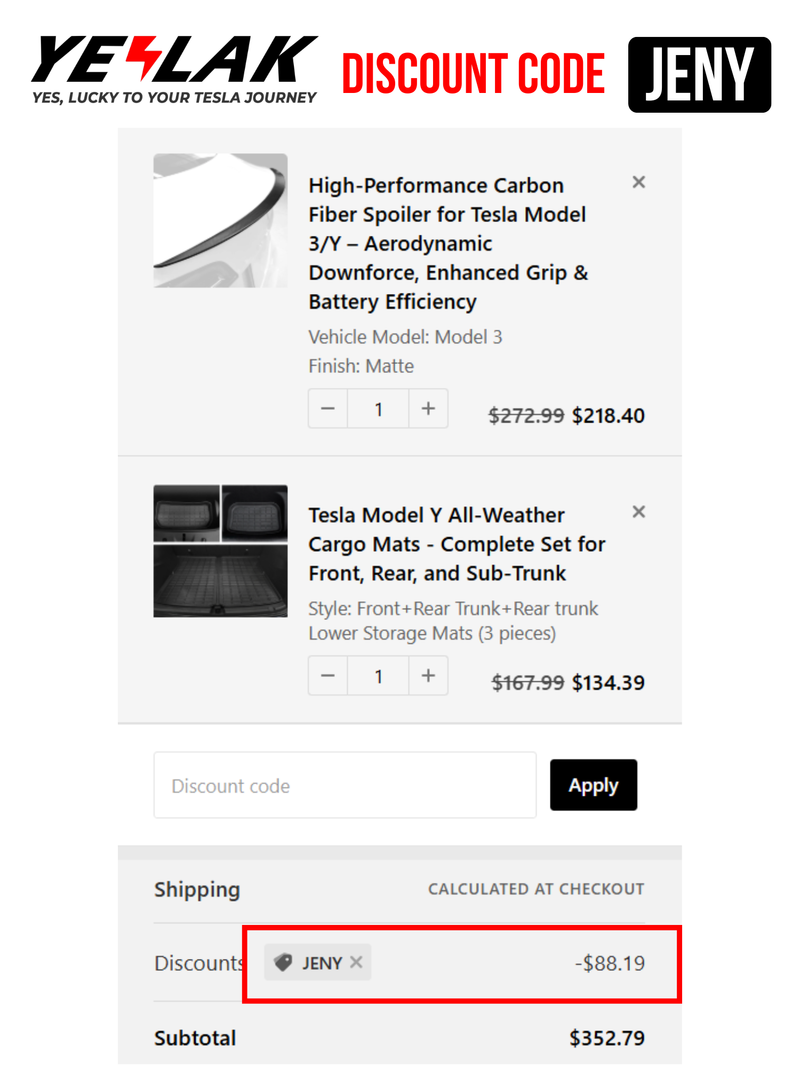Increase cargo mats quantity with plus
This screenshot has width=800, height=1067.
pyautogui.click(x=428, y=676)
